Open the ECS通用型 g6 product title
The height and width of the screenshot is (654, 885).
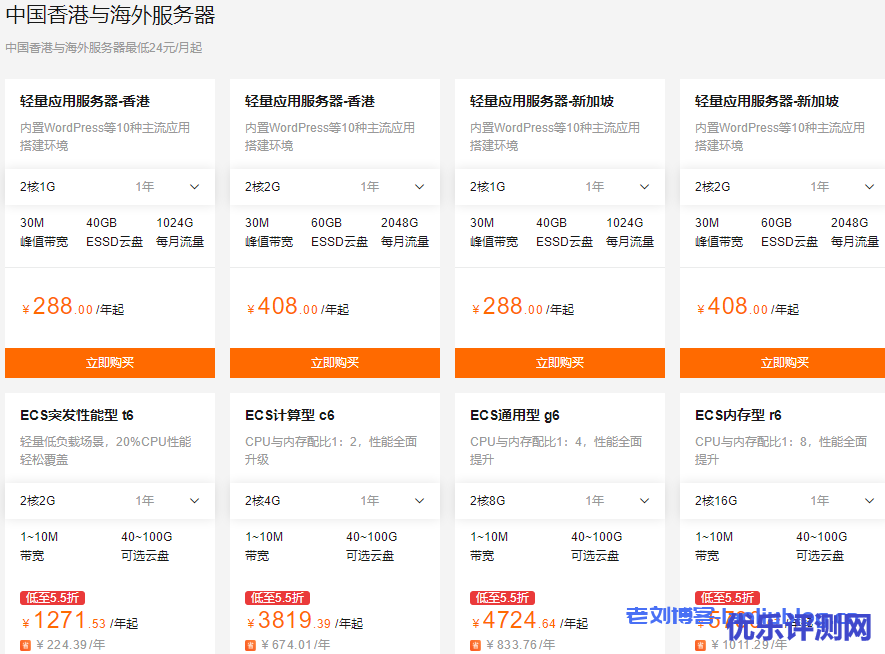point(515,415)
